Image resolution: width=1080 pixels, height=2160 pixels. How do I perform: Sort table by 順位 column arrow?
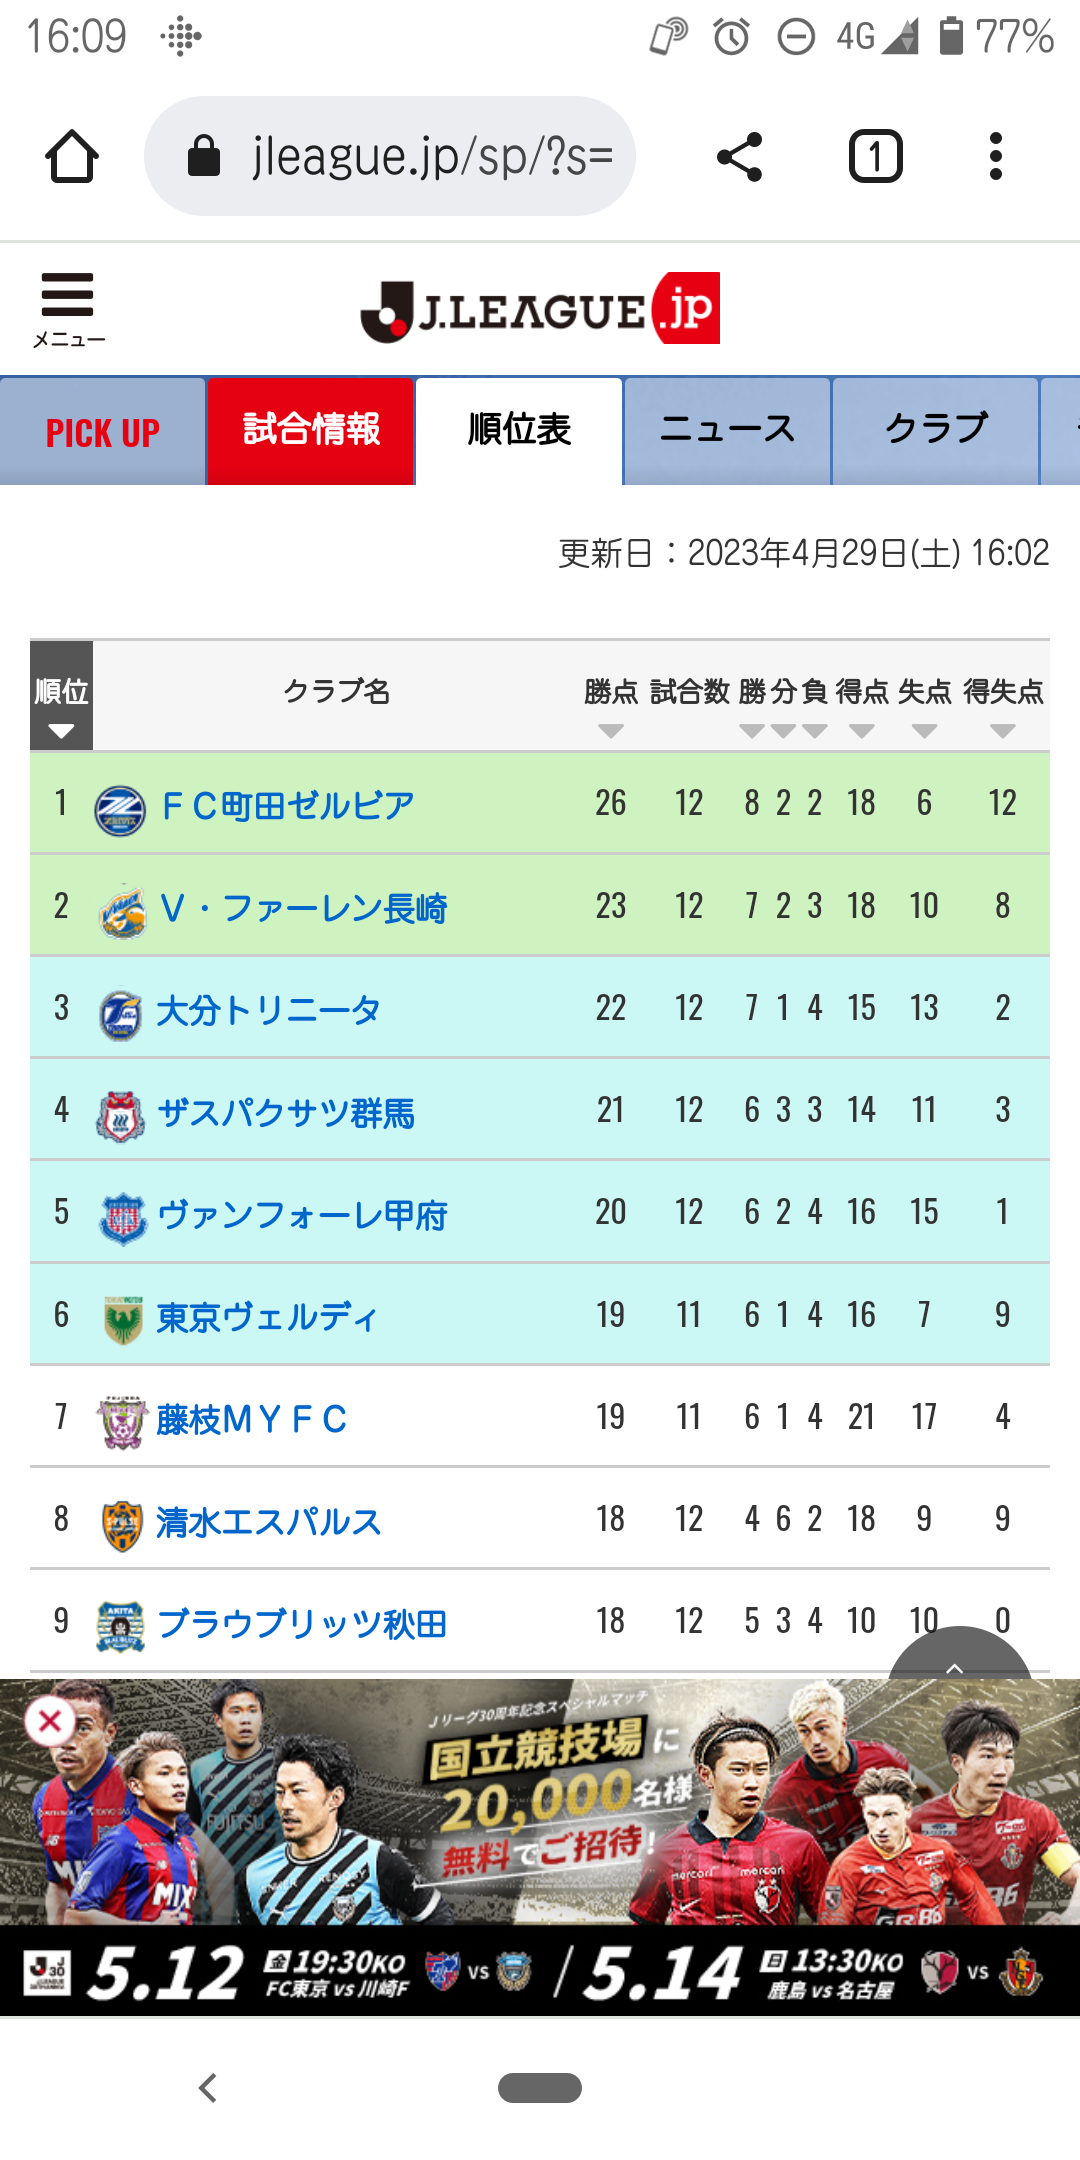coord(61,731)
